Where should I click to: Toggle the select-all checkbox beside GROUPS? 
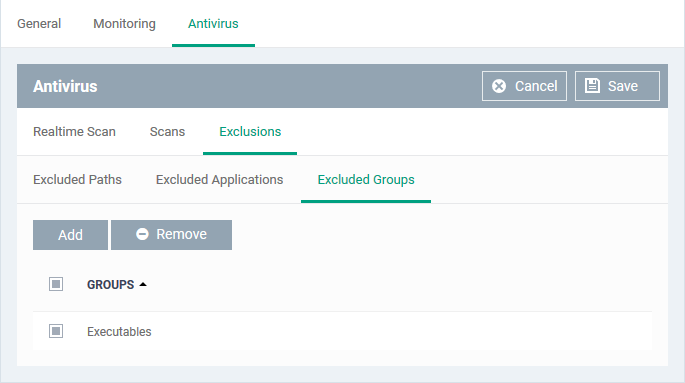pos(56,284)
